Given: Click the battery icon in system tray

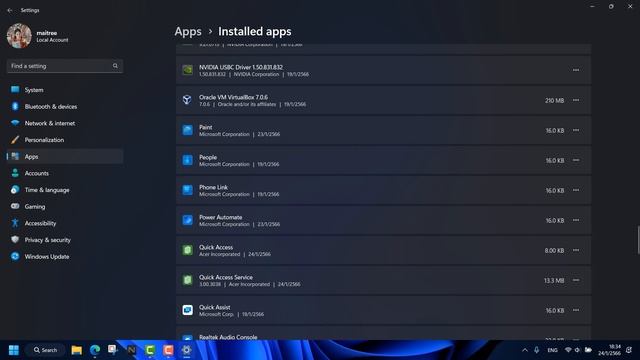Looking at the screenshot, I should pyautogui.click(x=588, y=350).
